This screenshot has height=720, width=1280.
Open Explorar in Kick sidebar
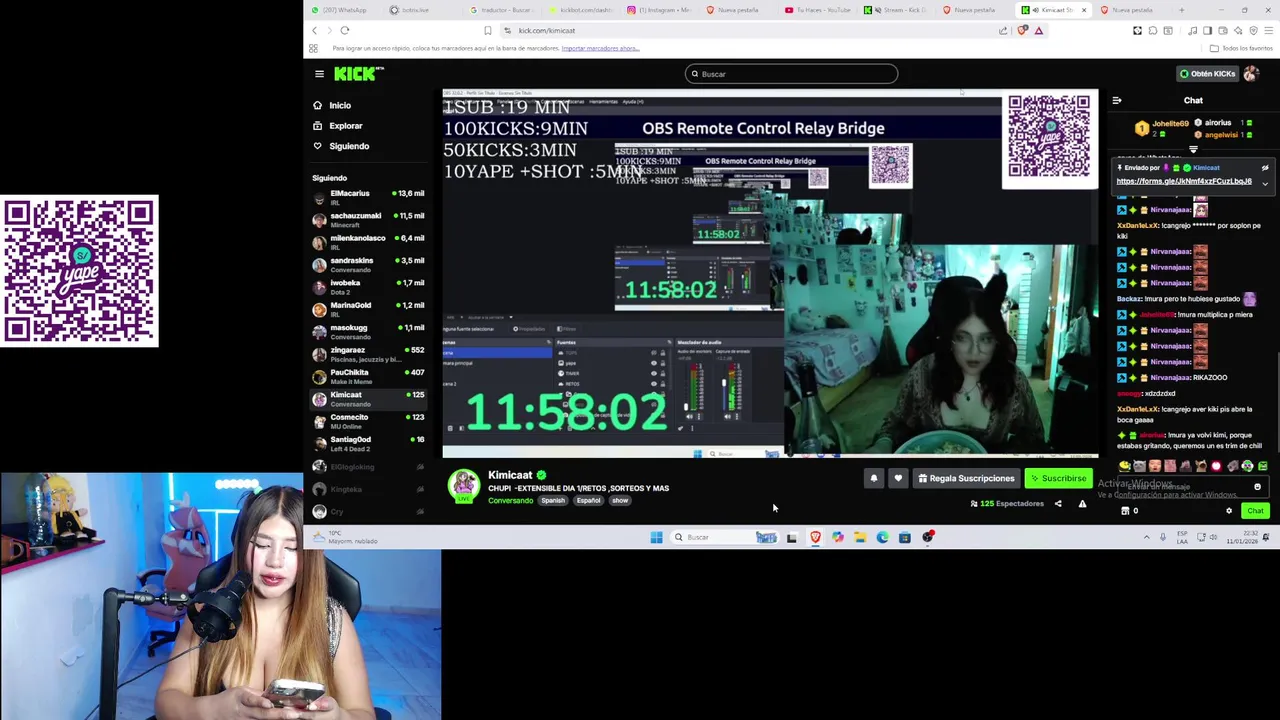coord(338,126)
